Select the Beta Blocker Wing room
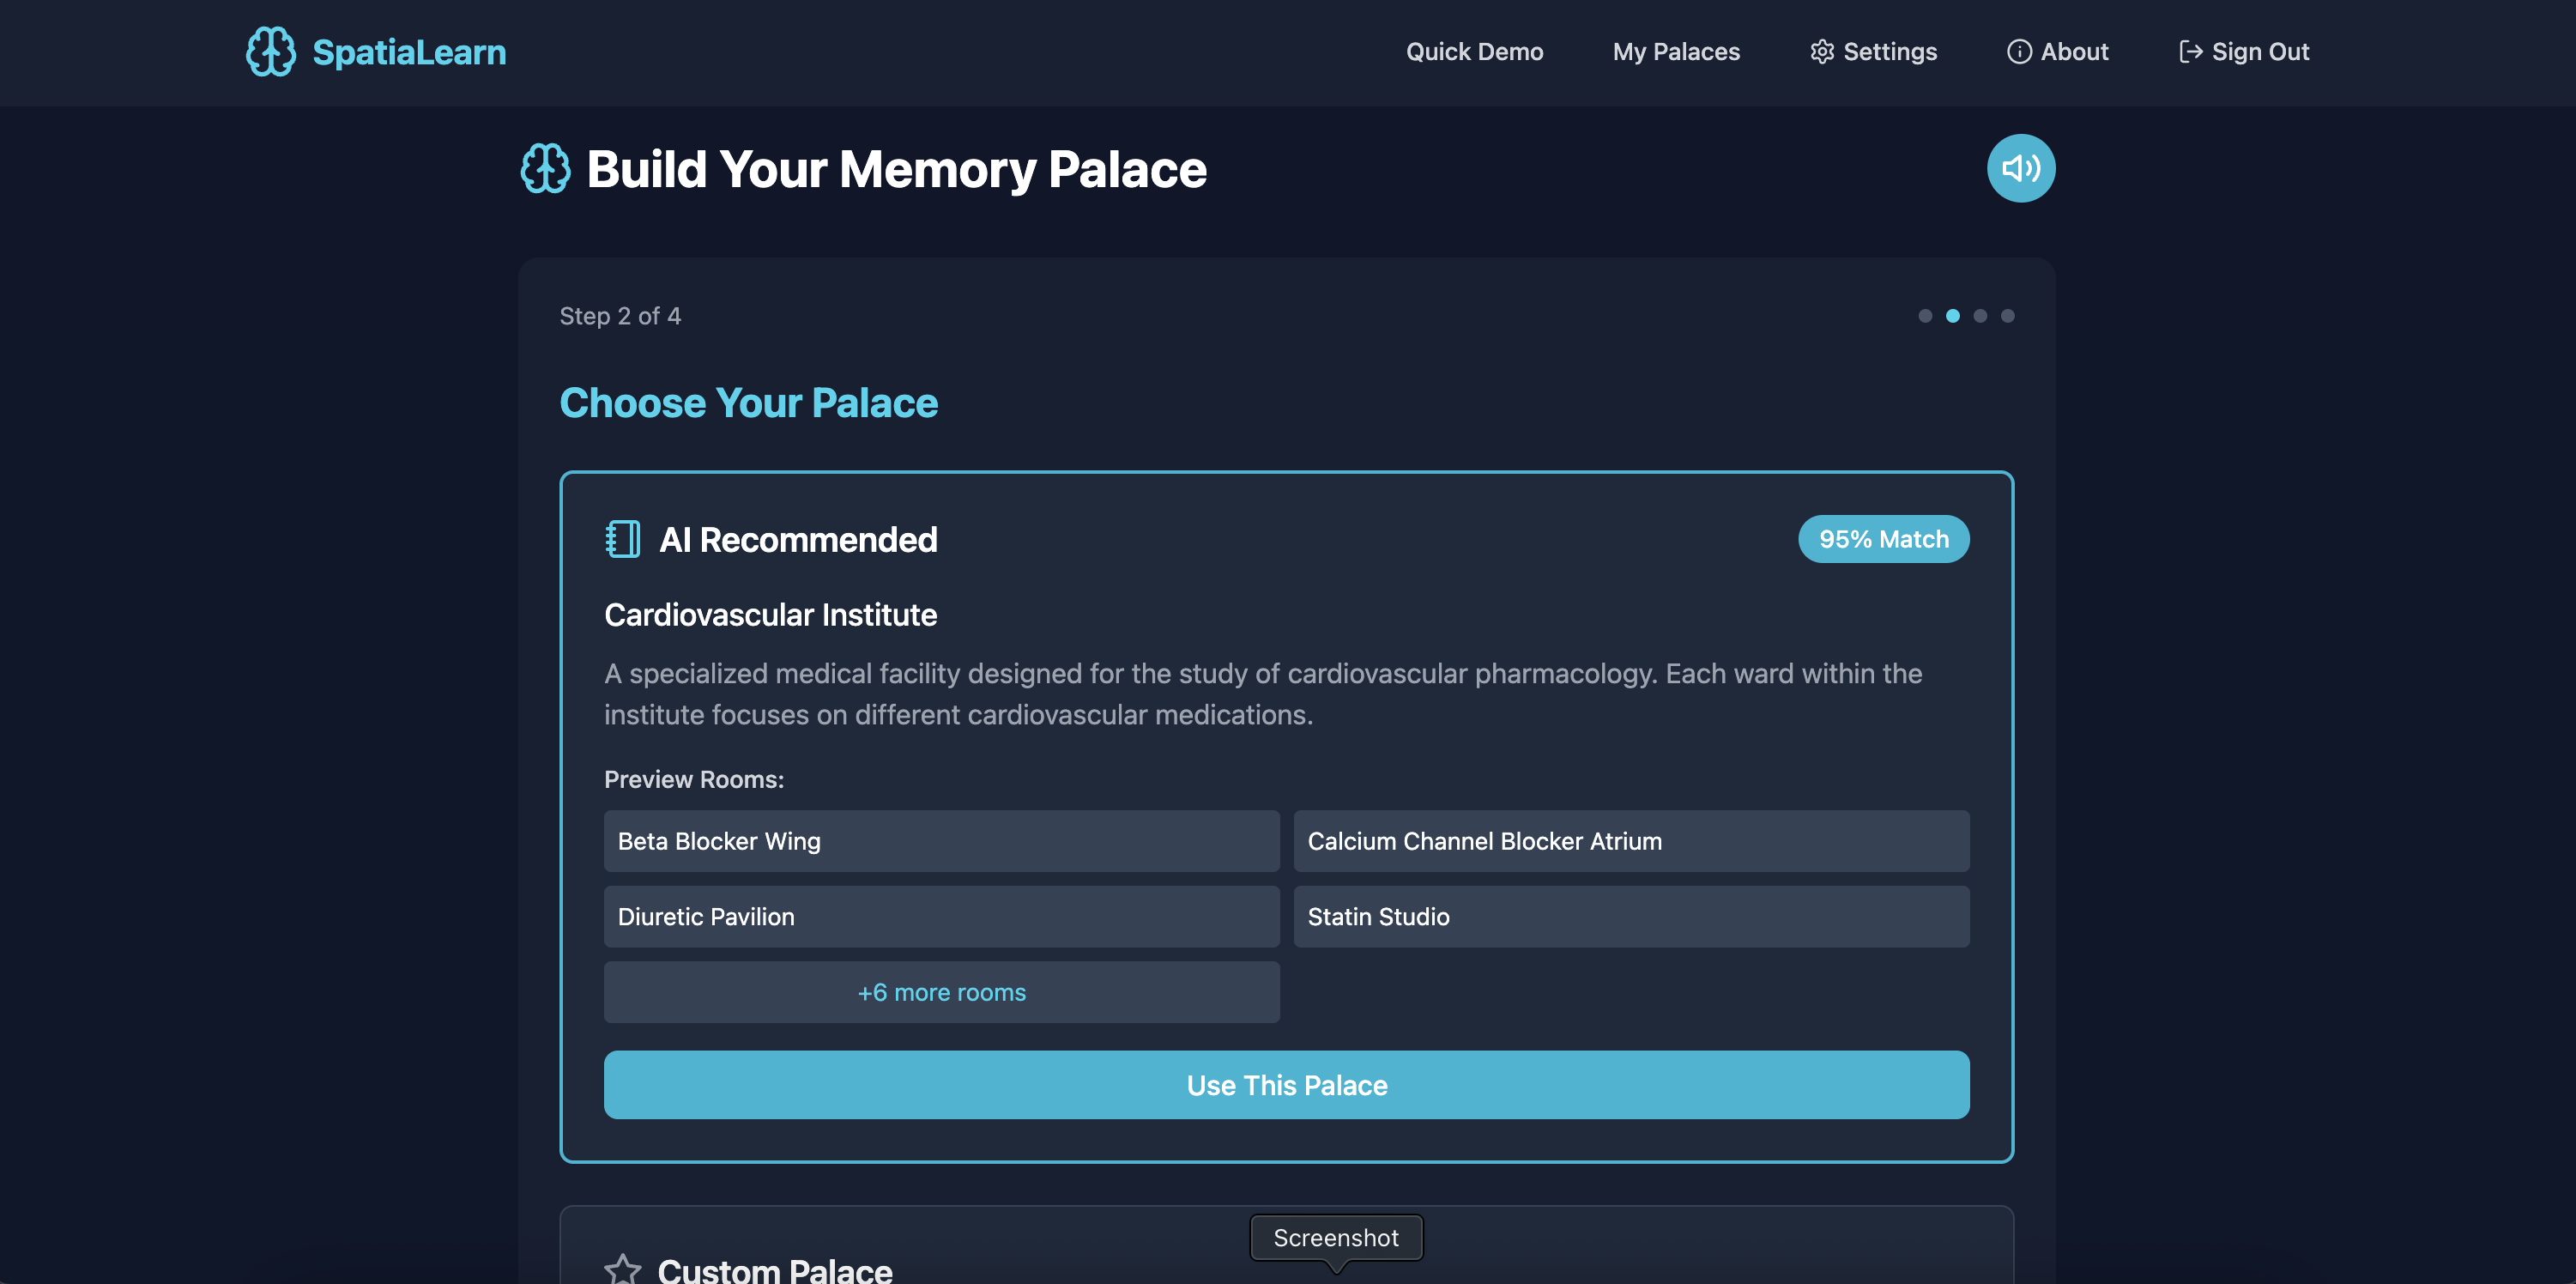Screen dimensions: 2576x1284 pyautogui.click(x=941, y=841)
